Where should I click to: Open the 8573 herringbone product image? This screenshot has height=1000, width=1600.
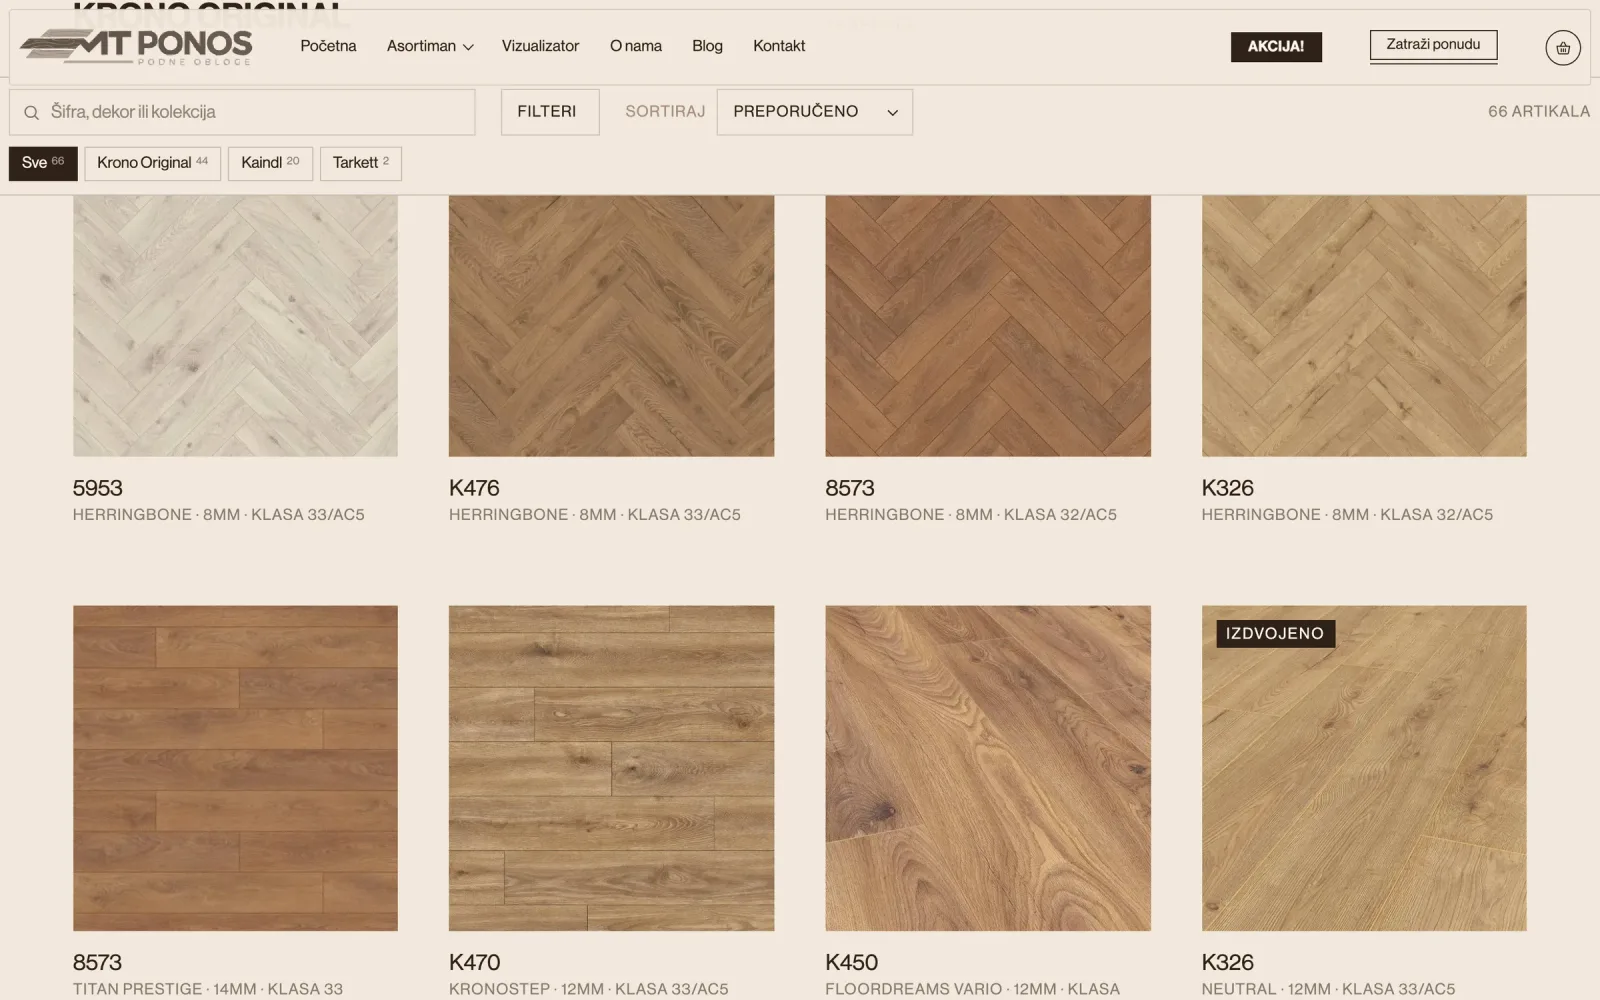(988, 326)
